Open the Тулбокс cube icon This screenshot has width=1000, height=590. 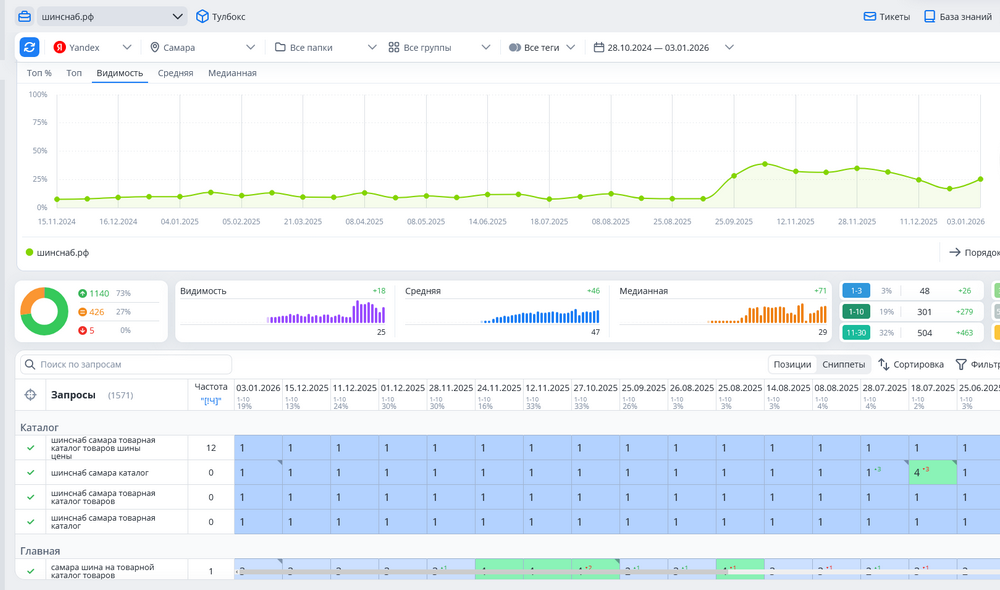202,17
